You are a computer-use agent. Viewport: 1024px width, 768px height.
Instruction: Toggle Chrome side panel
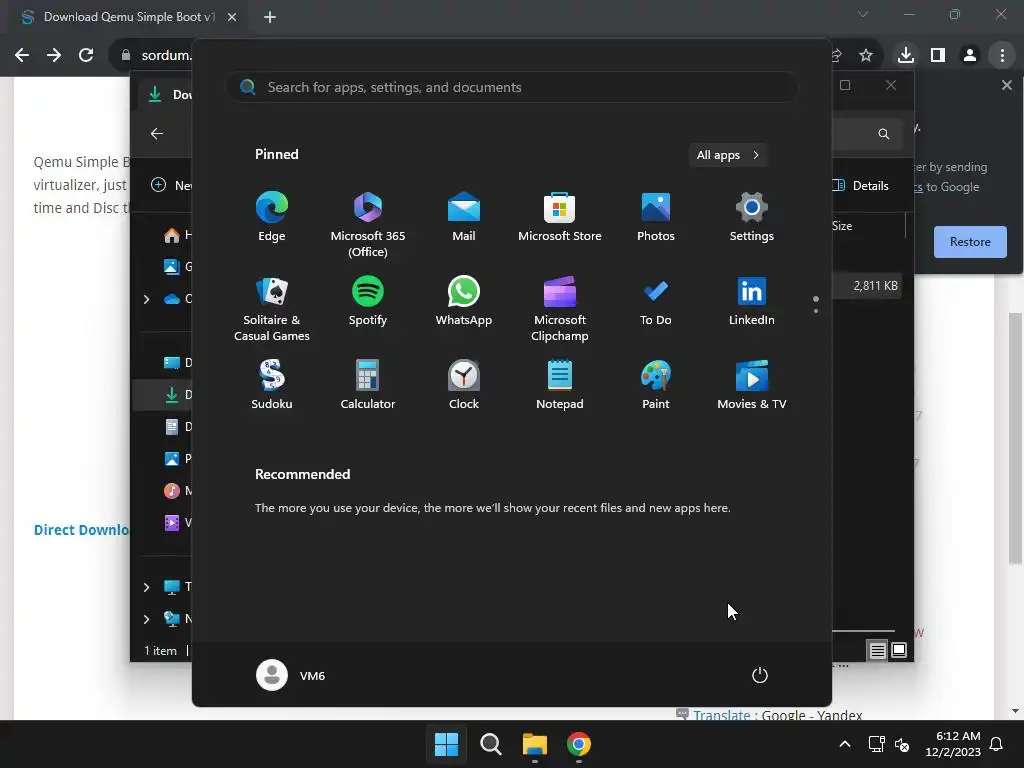(x=938, y=56)
